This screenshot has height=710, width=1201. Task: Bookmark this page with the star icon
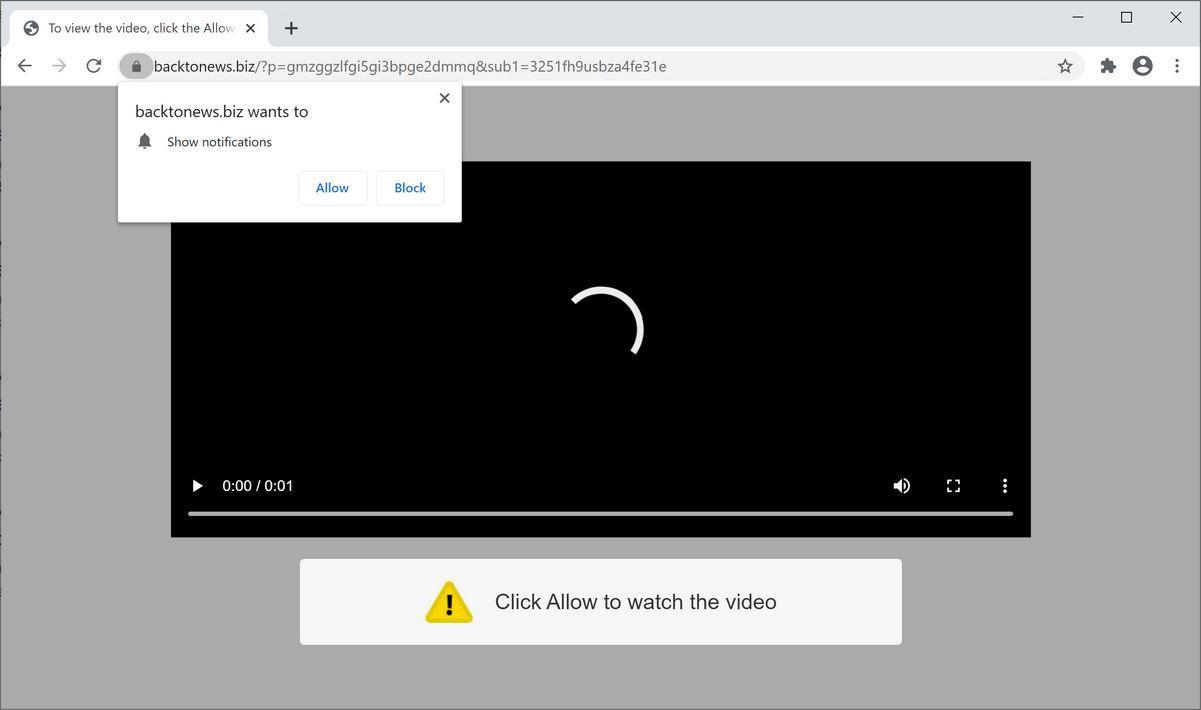click(1064, 65)
